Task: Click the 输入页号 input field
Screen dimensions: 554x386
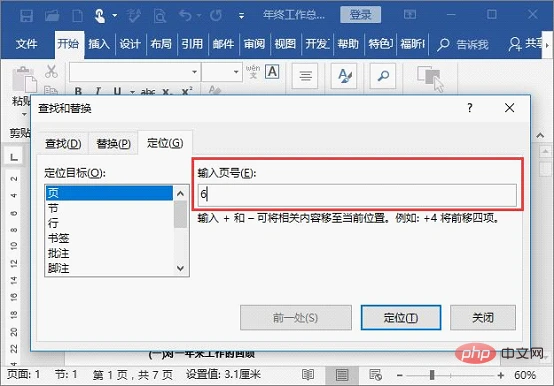Action: tap(357, 195)
